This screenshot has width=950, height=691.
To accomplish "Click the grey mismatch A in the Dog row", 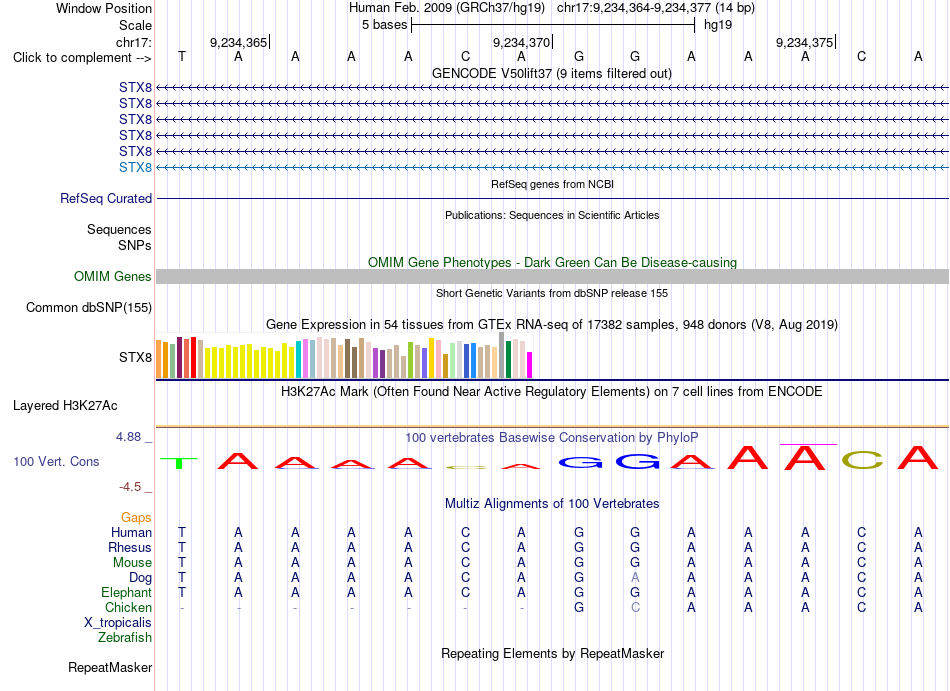I will point(635,577).
